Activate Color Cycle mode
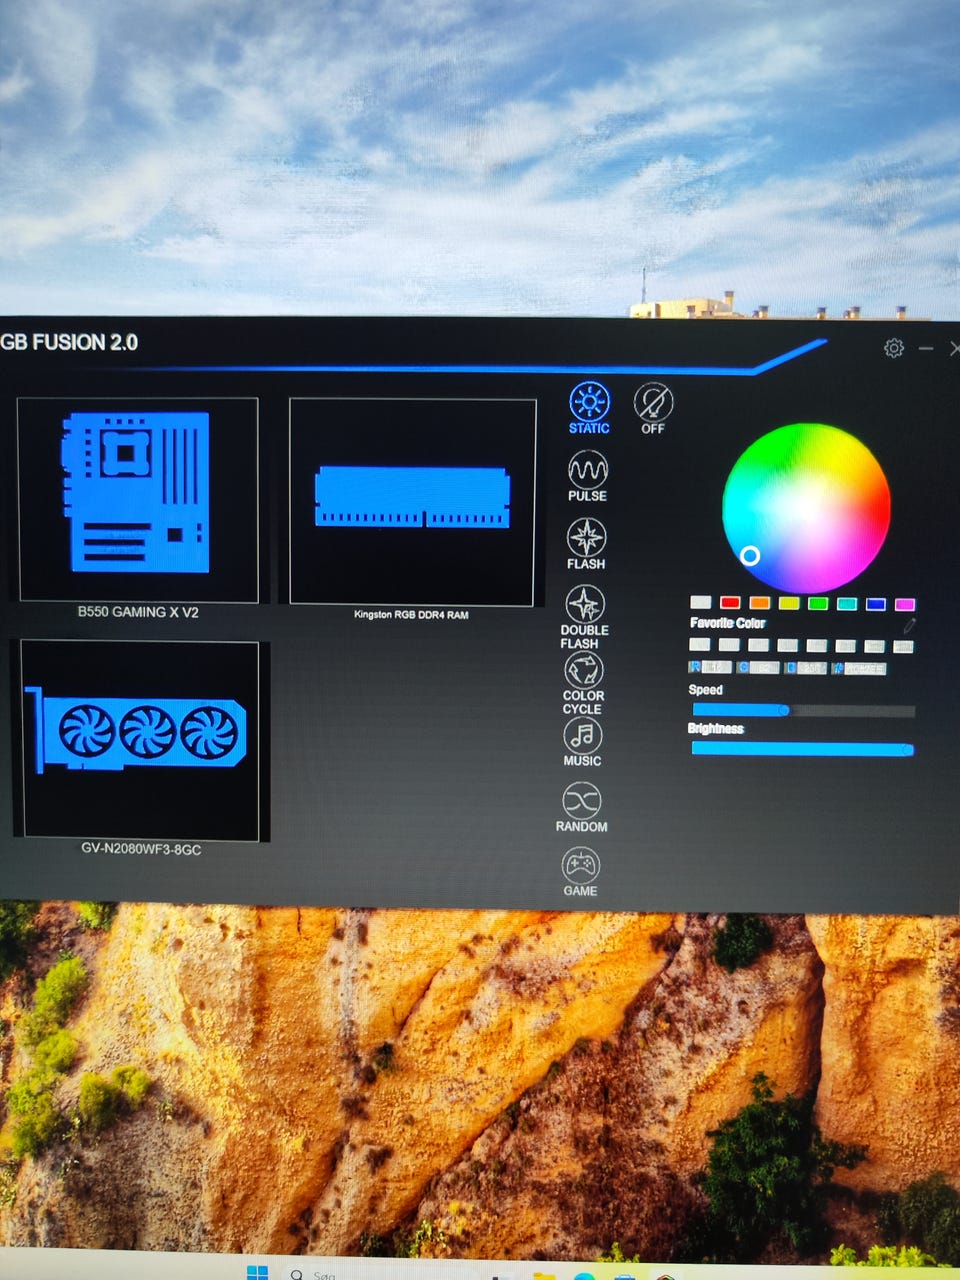 (x=583, y=683)
